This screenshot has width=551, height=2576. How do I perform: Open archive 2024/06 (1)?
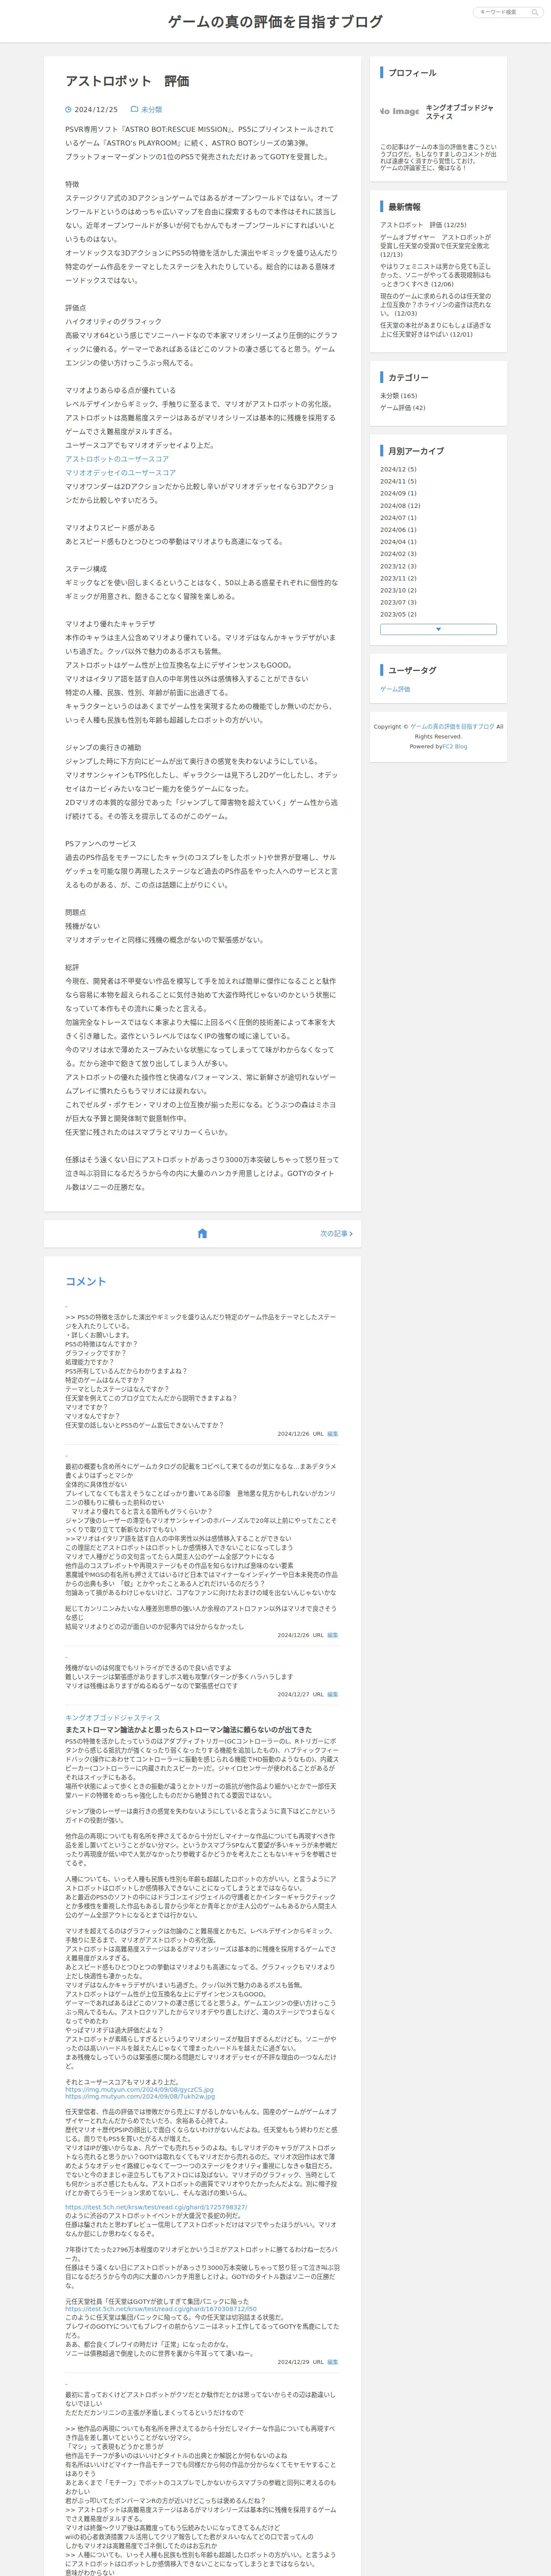pos(398,530)
